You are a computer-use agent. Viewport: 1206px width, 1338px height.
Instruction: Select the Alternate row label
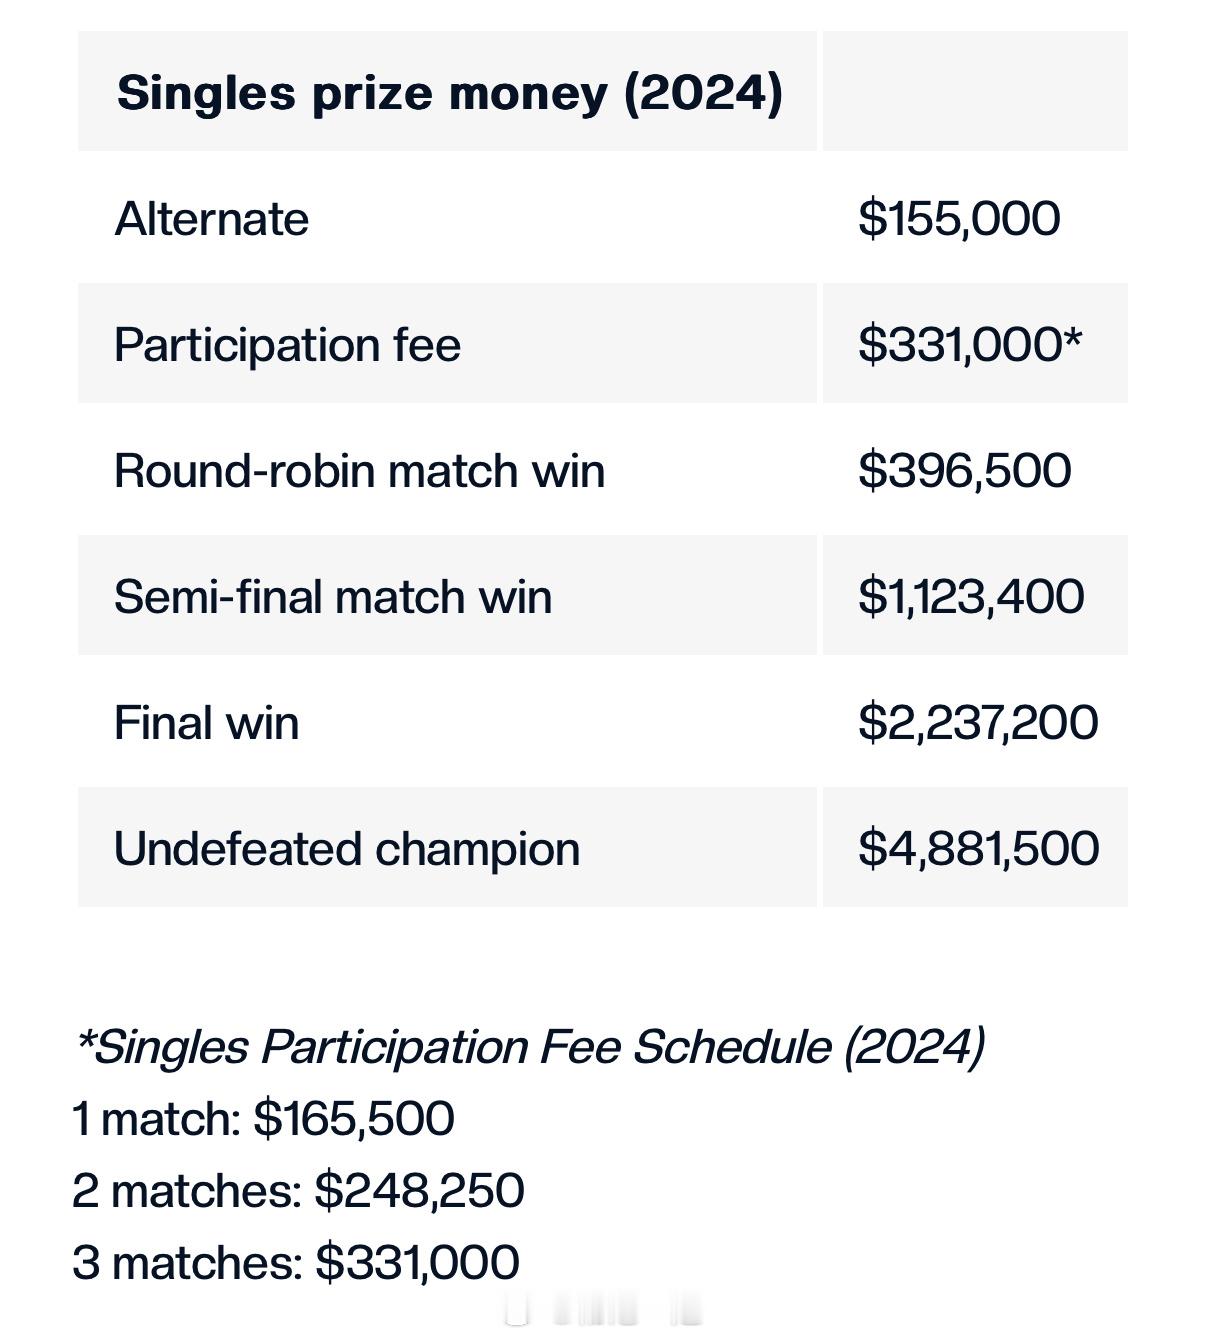click(212, 218)
